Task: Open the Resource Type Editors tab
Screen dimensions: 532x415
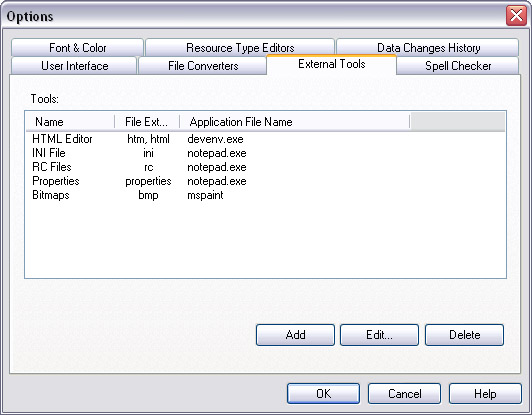Action: coord(240,48)
